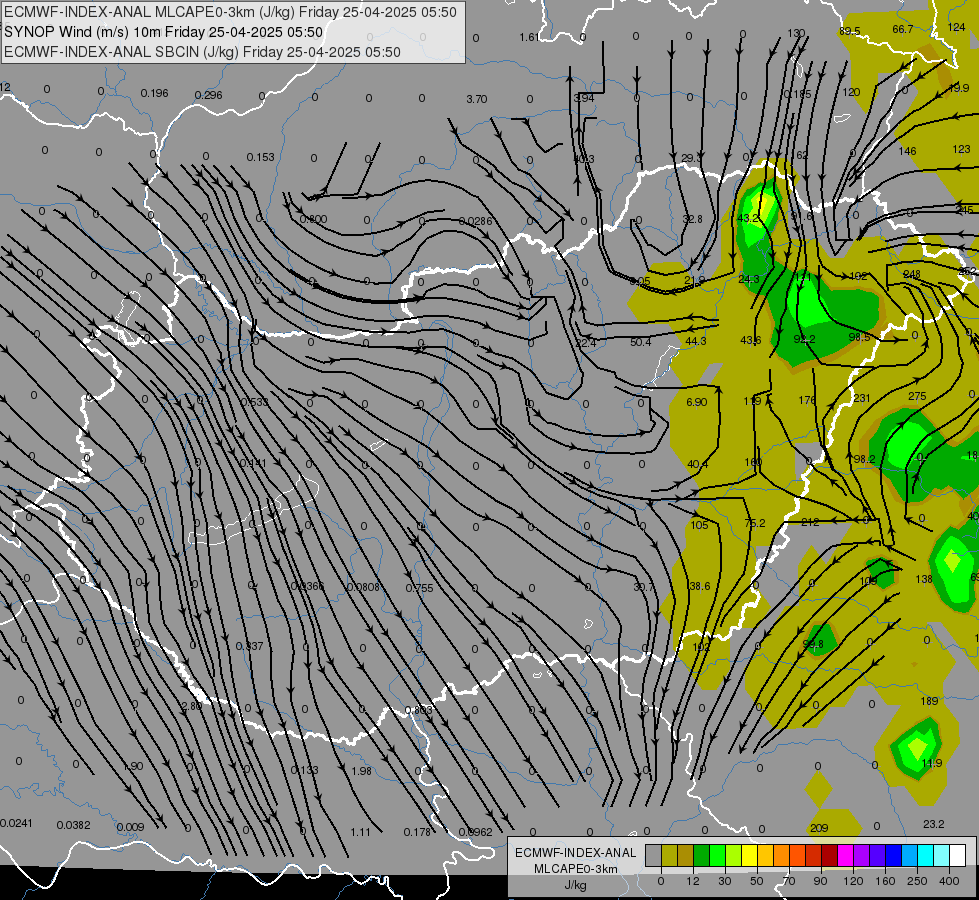Click the map value 3.70
Image resolution: width=979 pixels, height=900 pixels.
coord(476,99)
